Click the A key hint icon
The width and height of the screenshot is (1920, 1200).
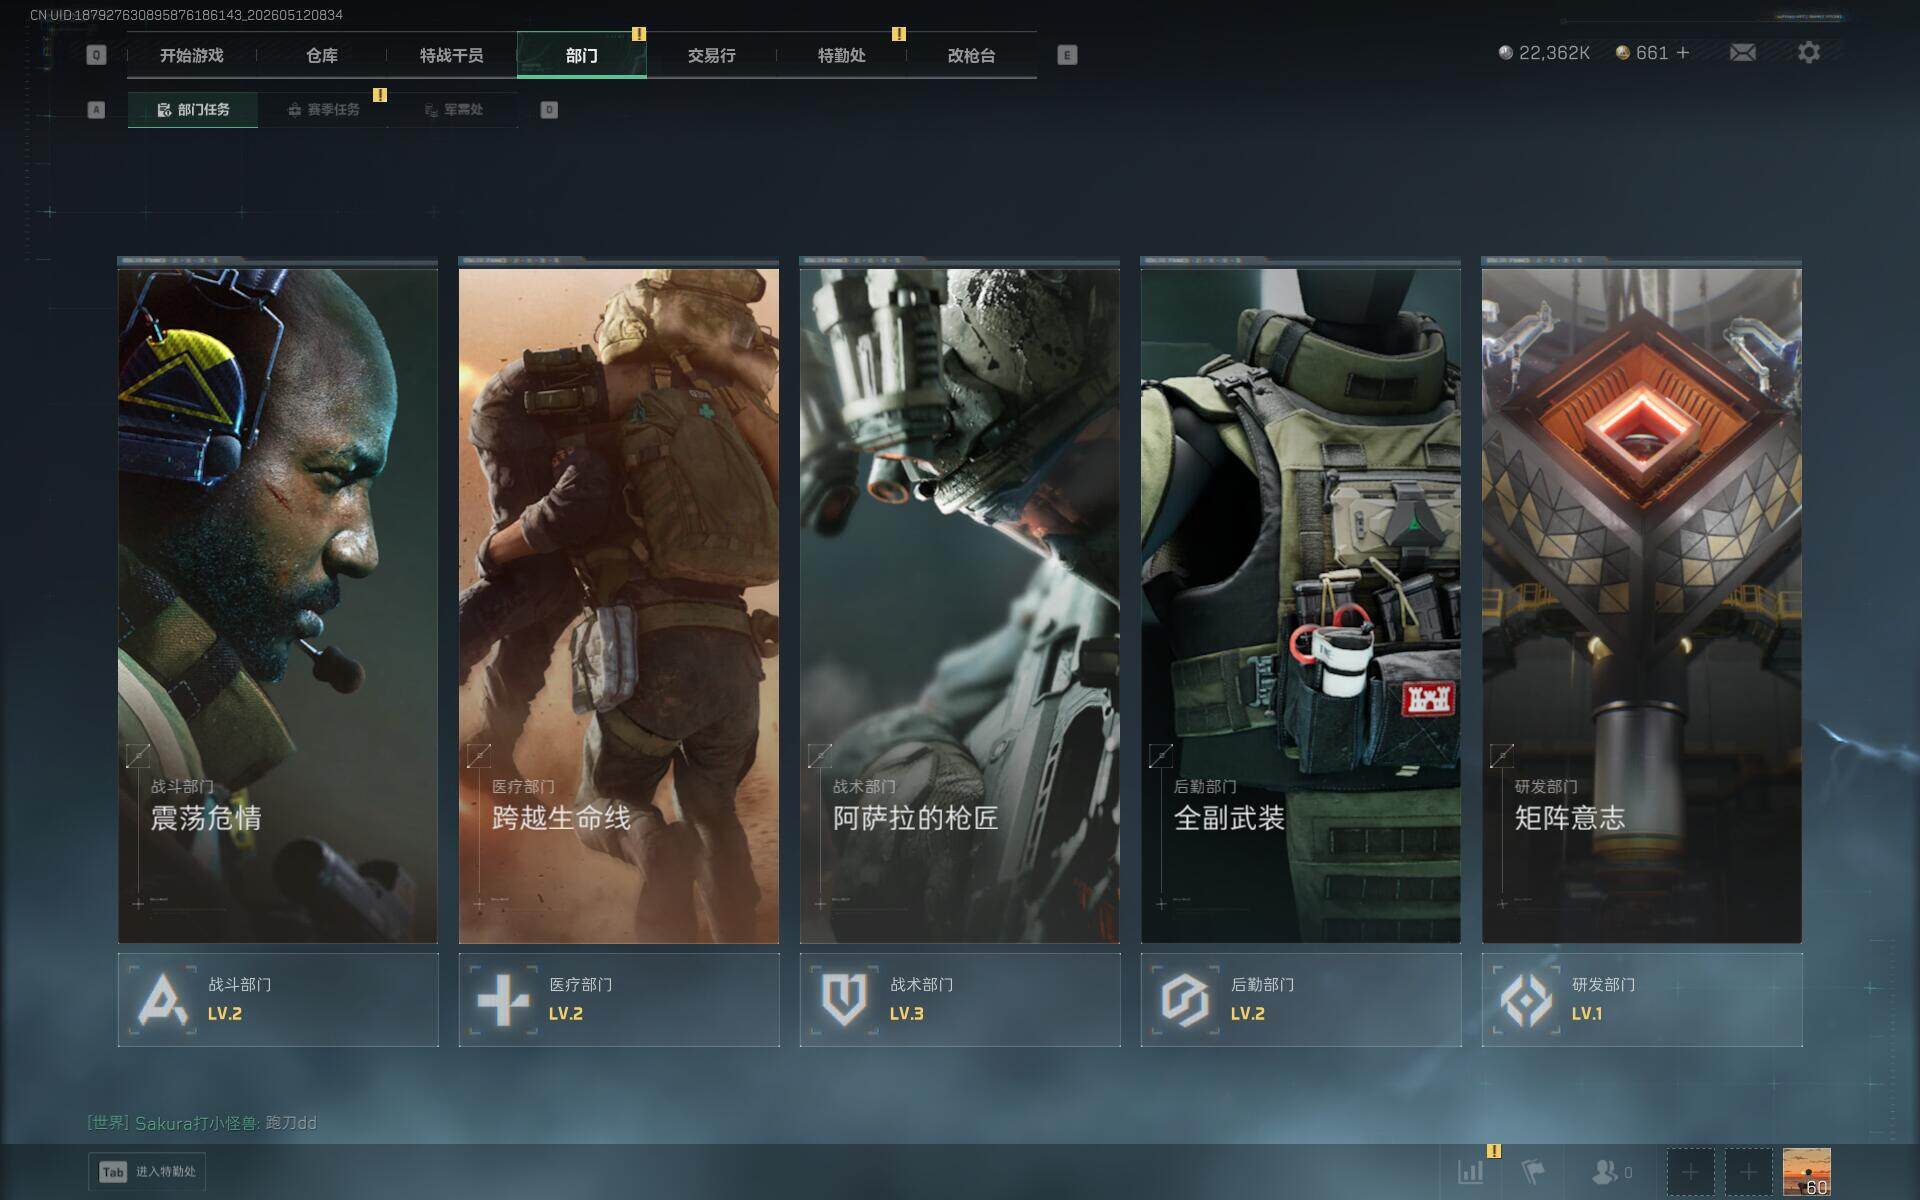coord(96,110)
